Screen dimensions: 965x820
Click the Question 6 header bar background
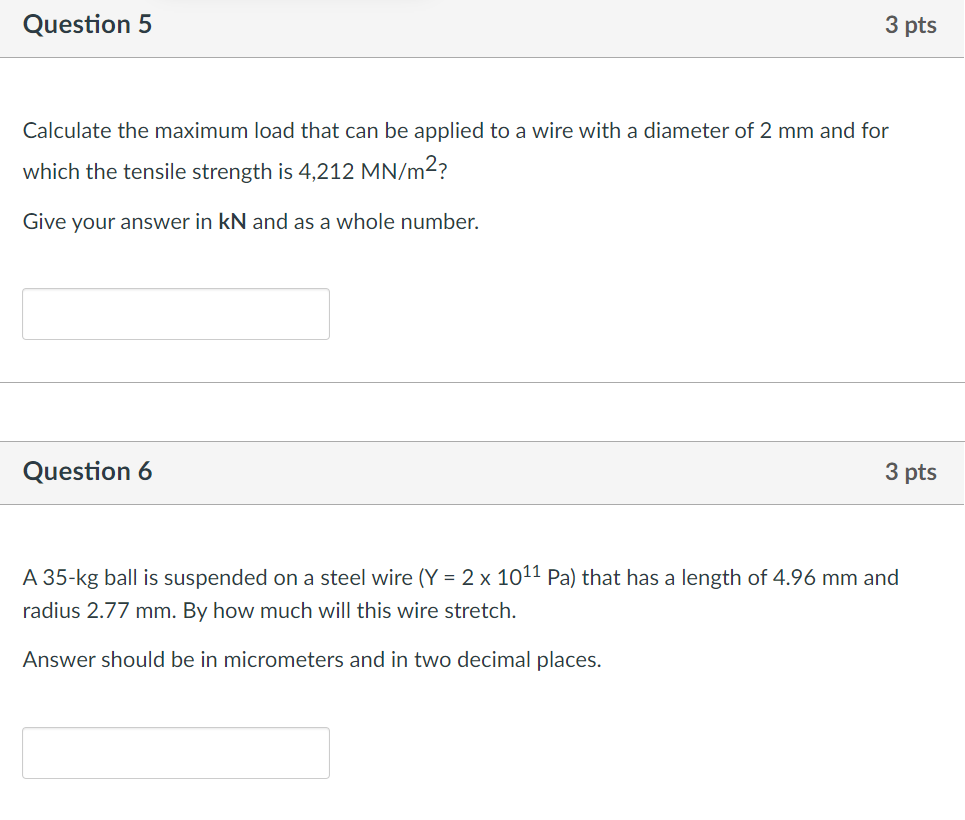500,471
